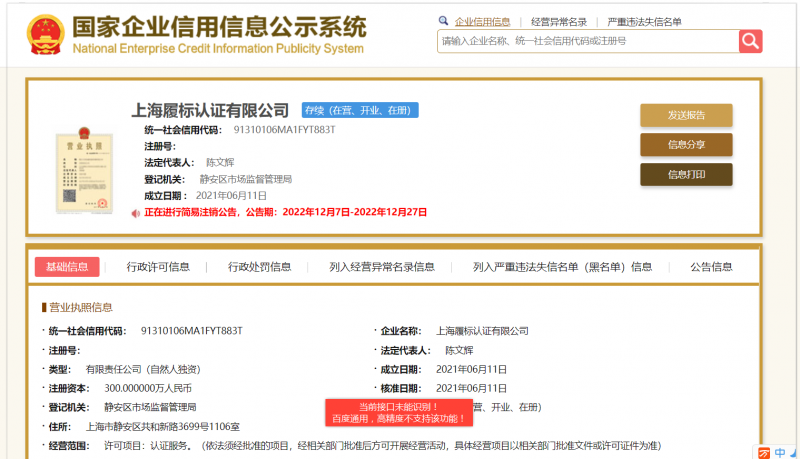This screenshot has height=459, width=800.
Task: Select the 严重违法失信名单 search category
Action: pos(644,22)
